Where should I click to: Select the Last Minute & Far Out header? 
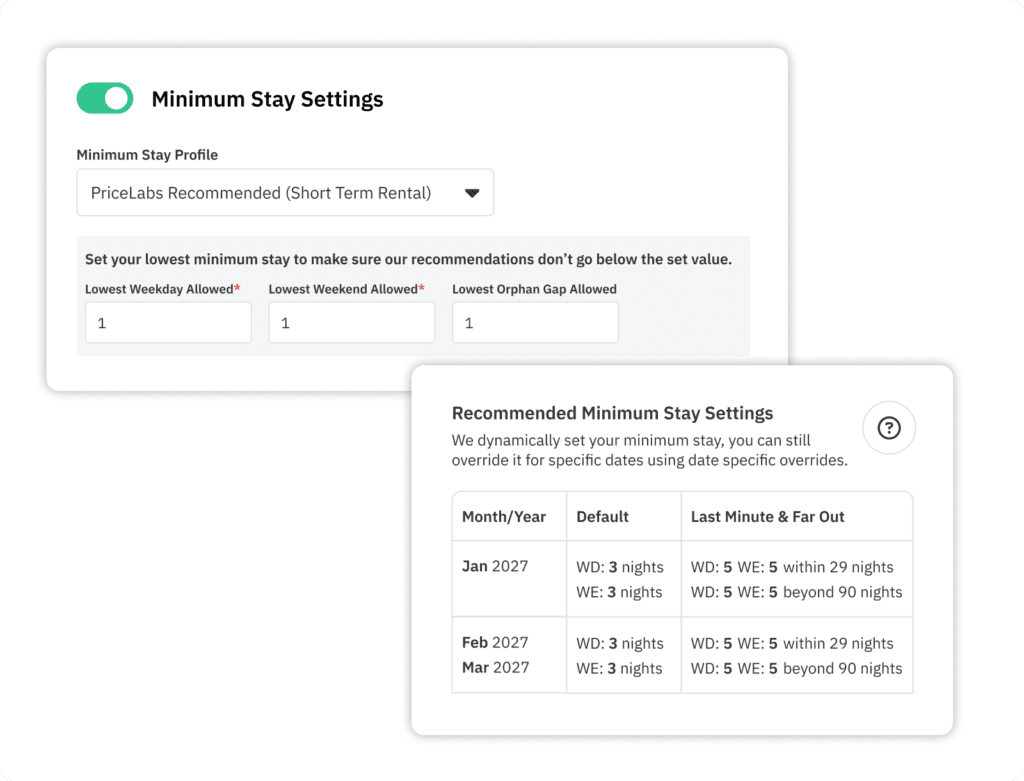point(767,517)
